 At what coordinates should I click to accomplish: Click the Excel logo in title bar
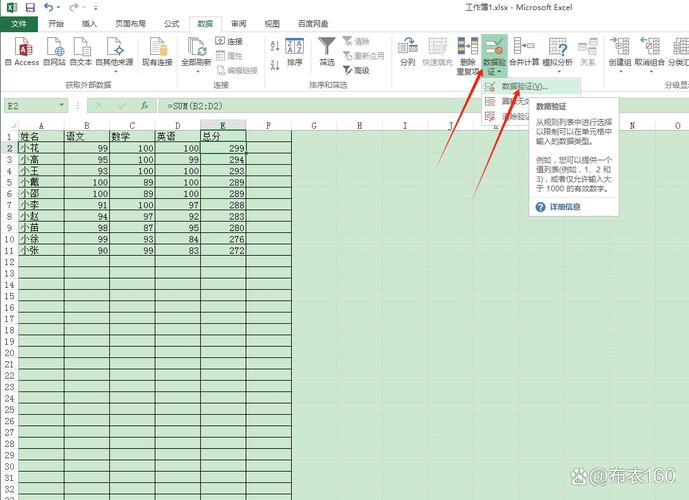pyautogui.click(x=12, y=7)
